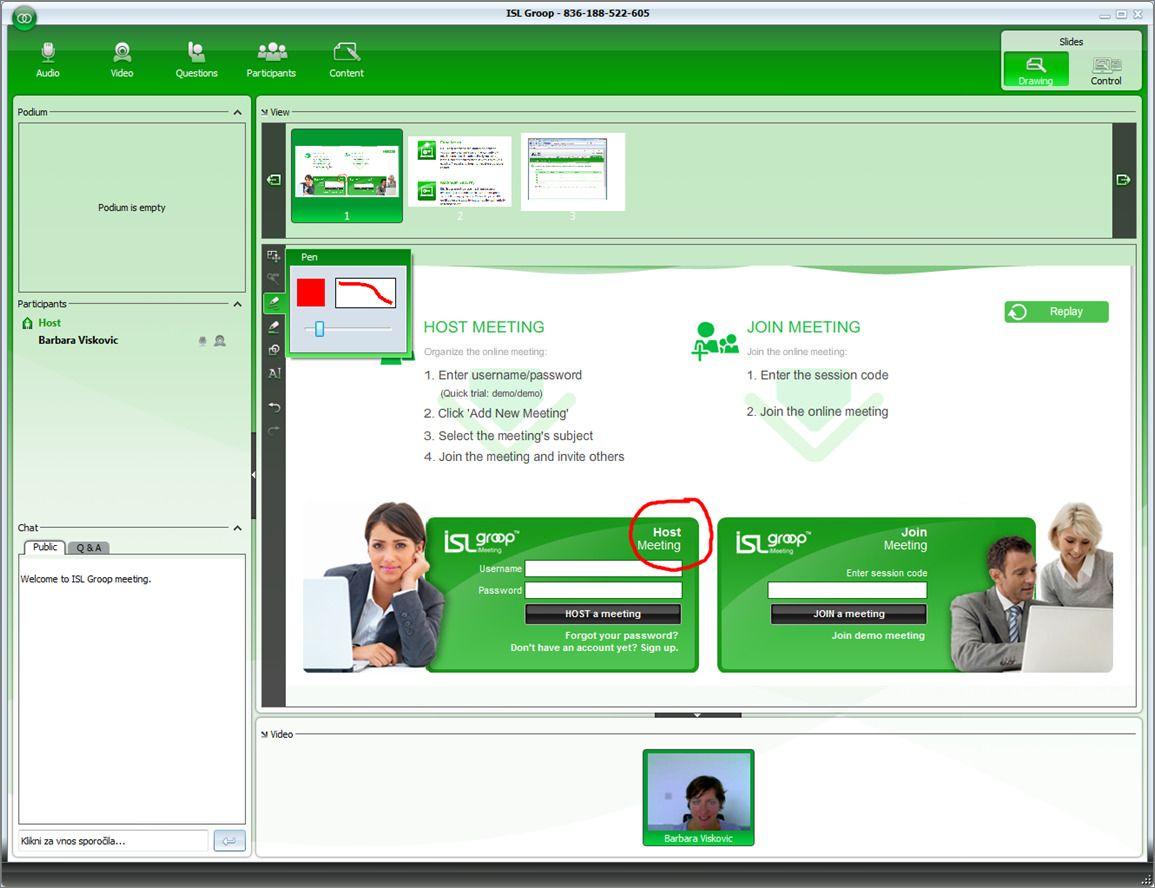Viewport: 1155px width, 888px height.
Task: Collapse the View section using its triangle
Action: [x=264, y=113]
